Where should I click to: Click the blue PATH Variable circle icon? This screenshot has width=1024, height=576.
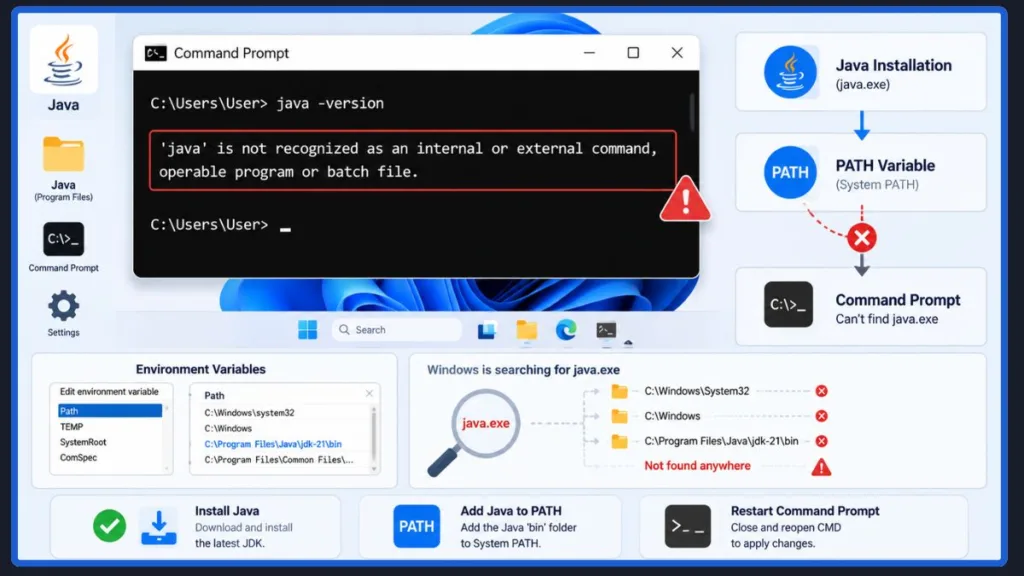click(x=790, y=172)
